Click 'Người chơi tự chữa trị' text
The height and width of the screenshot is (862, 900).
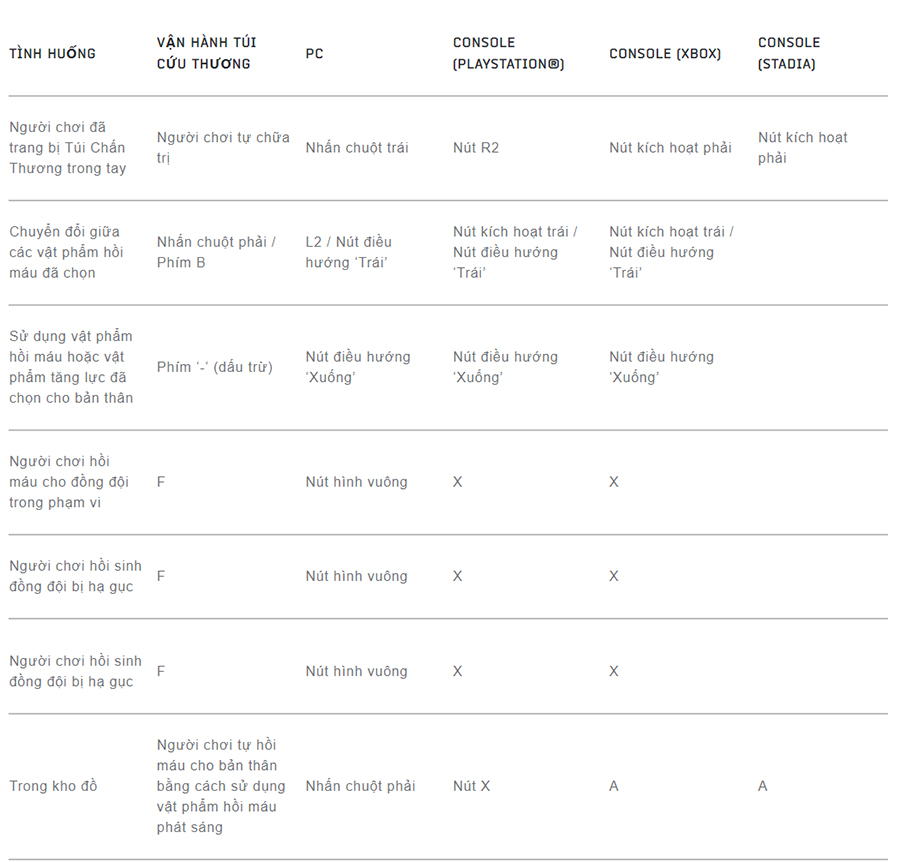223,147
